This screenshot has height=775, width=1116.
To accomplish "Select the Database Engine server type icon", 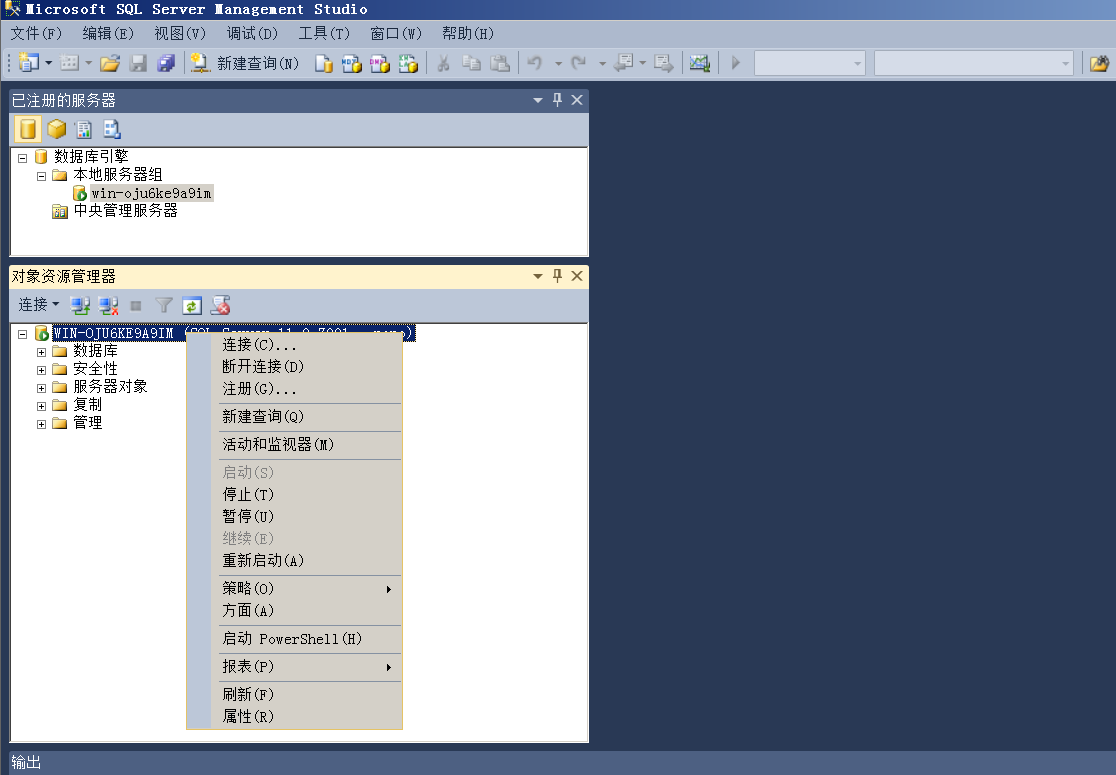I will 27,129.
